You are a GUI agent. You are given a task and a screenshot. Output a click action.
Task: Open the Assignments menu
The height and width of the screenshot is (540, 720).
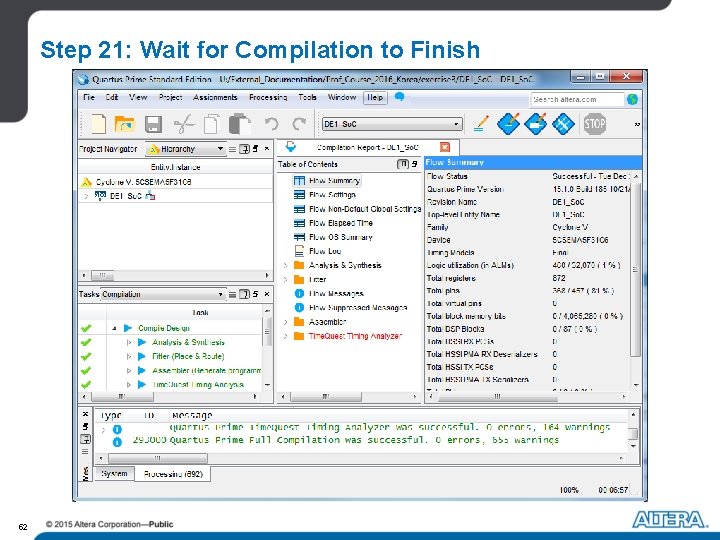[215, 97]
